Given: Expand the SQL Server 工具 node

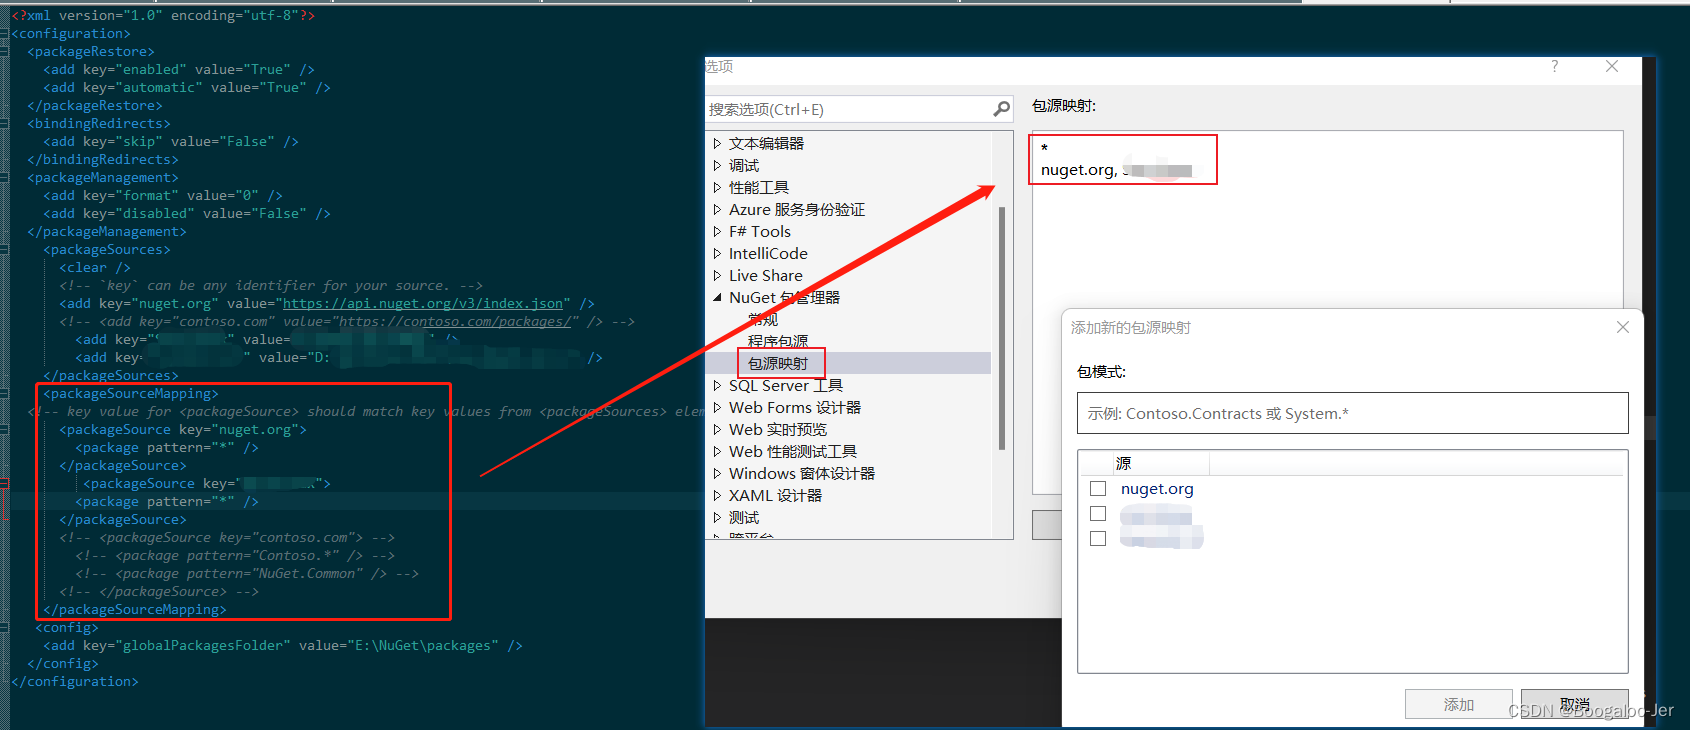Looking at the screenshot, I should (x=717, y=385).
